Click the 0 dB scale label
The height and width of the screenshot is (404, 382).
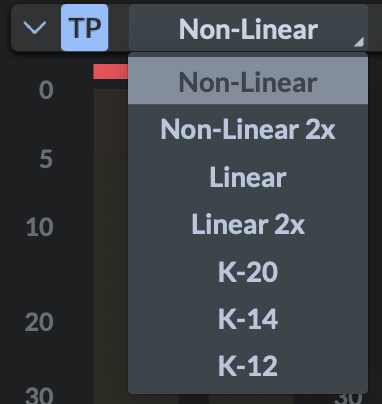tap(46, 90)
